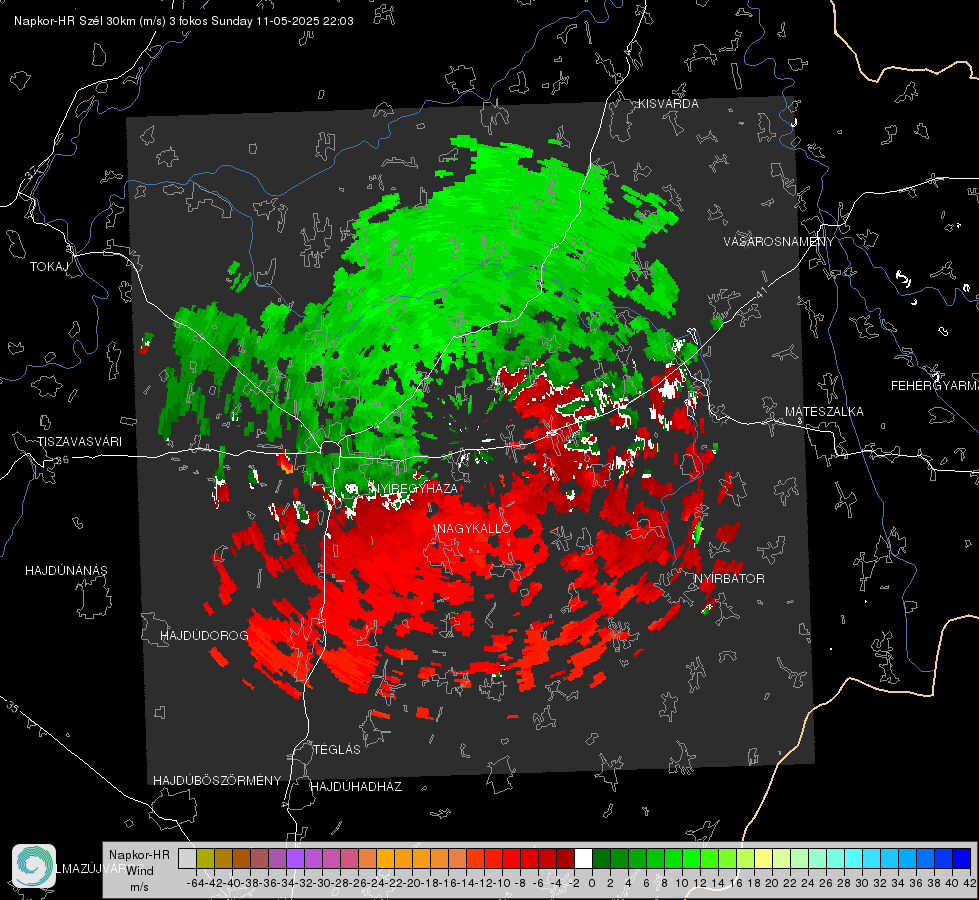Select the KISVÁRDA city label

point(668,104)
